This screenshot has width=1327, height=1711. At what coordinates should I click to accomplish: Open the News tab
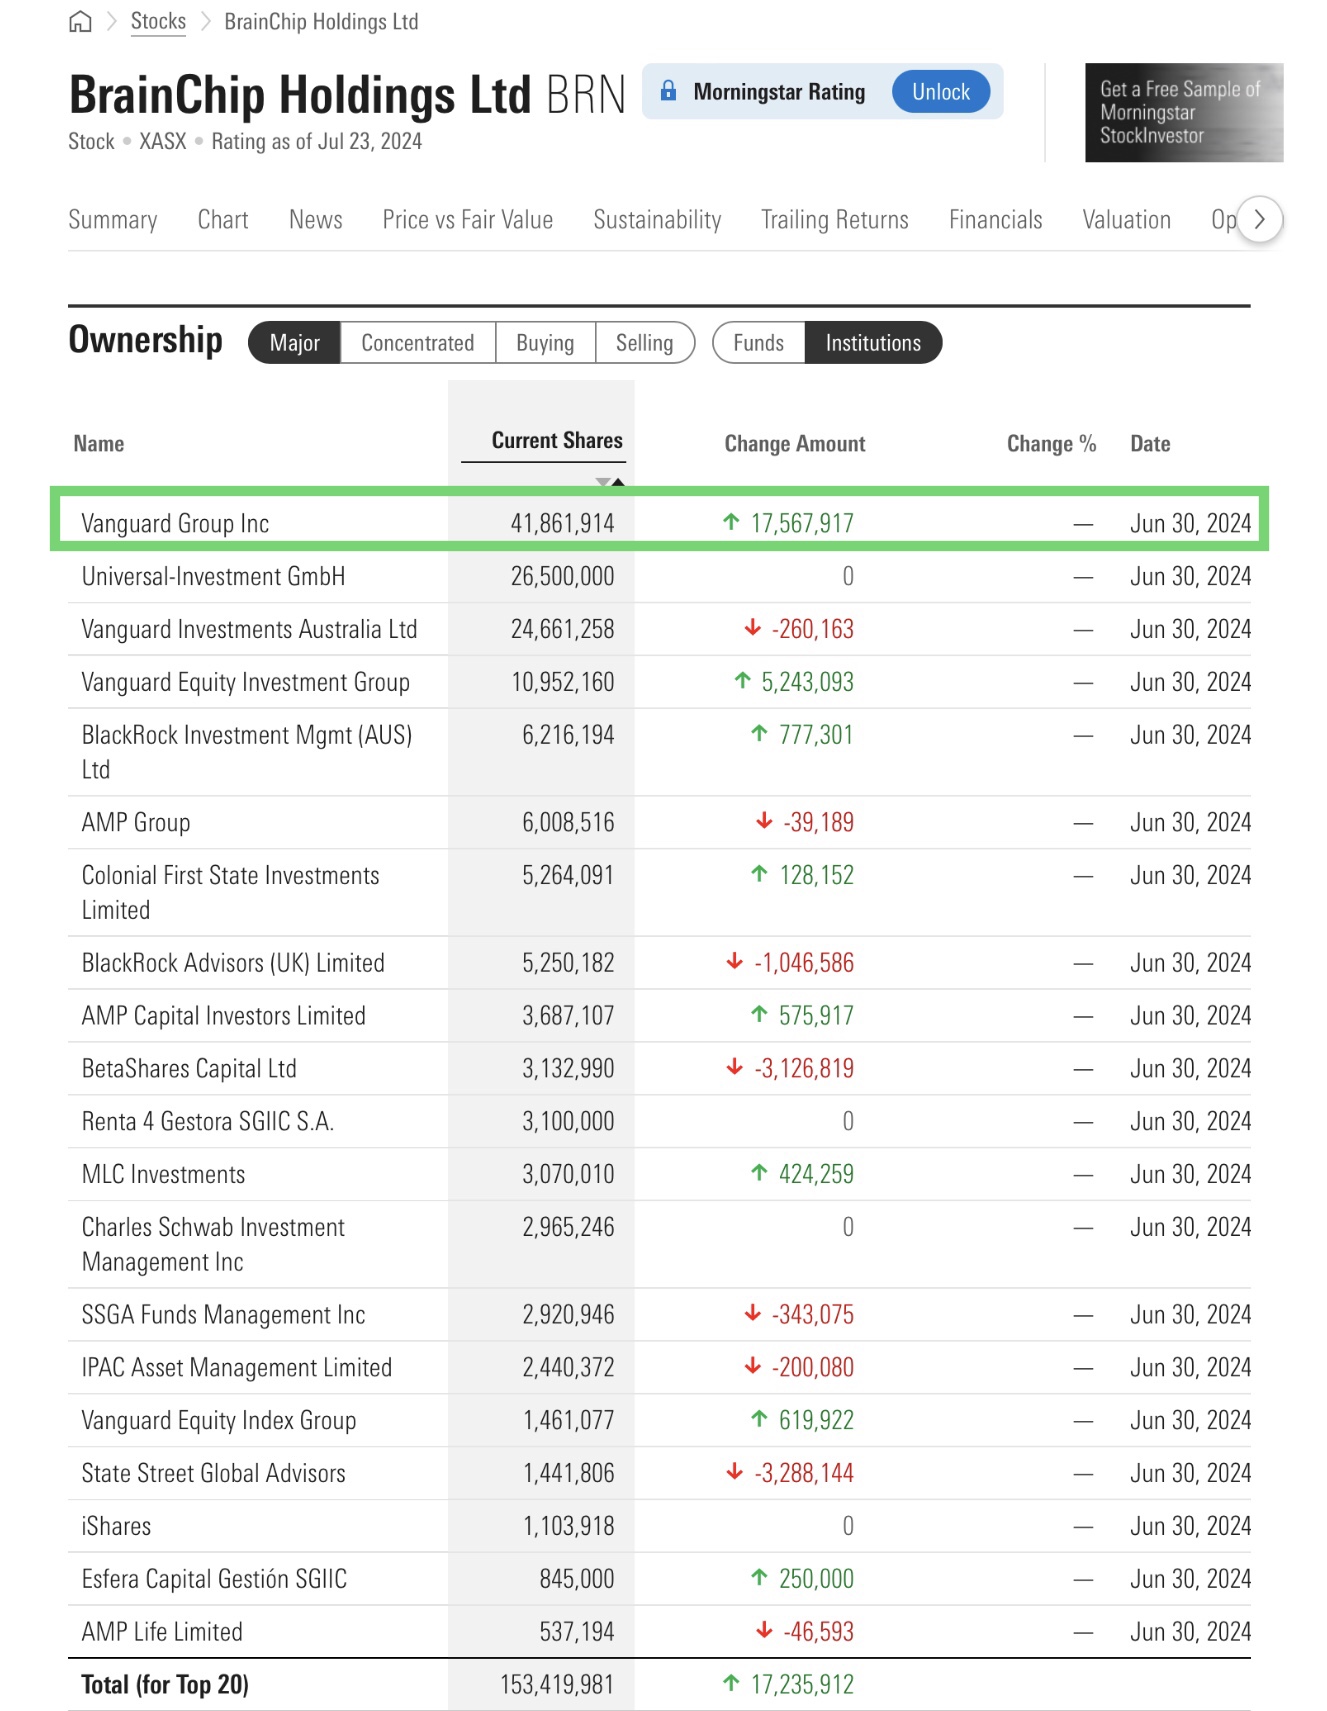click(316, 219)
